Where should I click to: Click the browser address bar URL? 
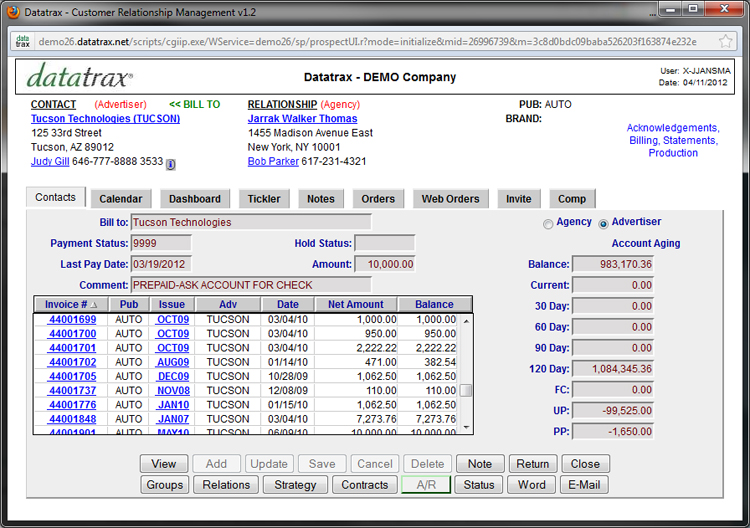click(x=367, y=42)
